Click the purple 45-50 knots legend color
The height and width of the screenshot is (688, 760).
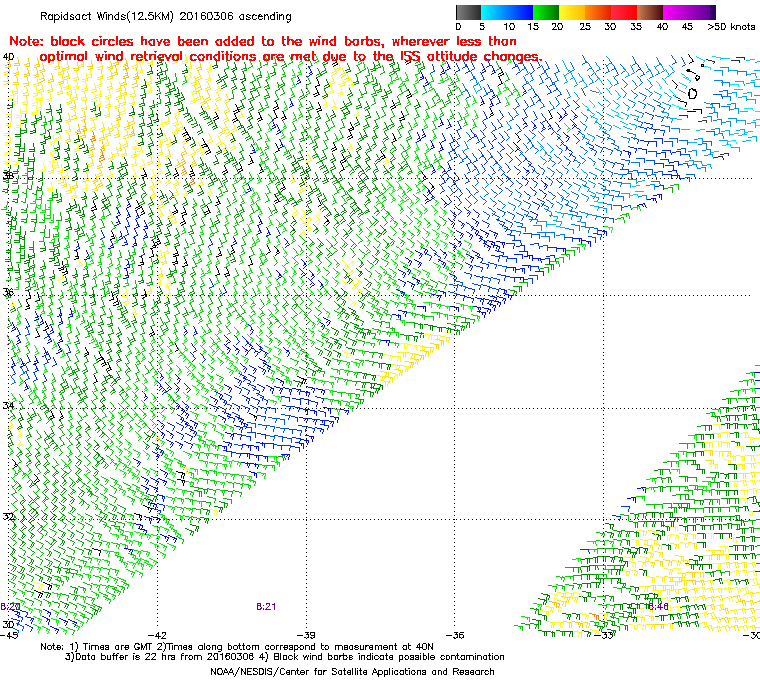pyautogui.click(x=700, y=12)
